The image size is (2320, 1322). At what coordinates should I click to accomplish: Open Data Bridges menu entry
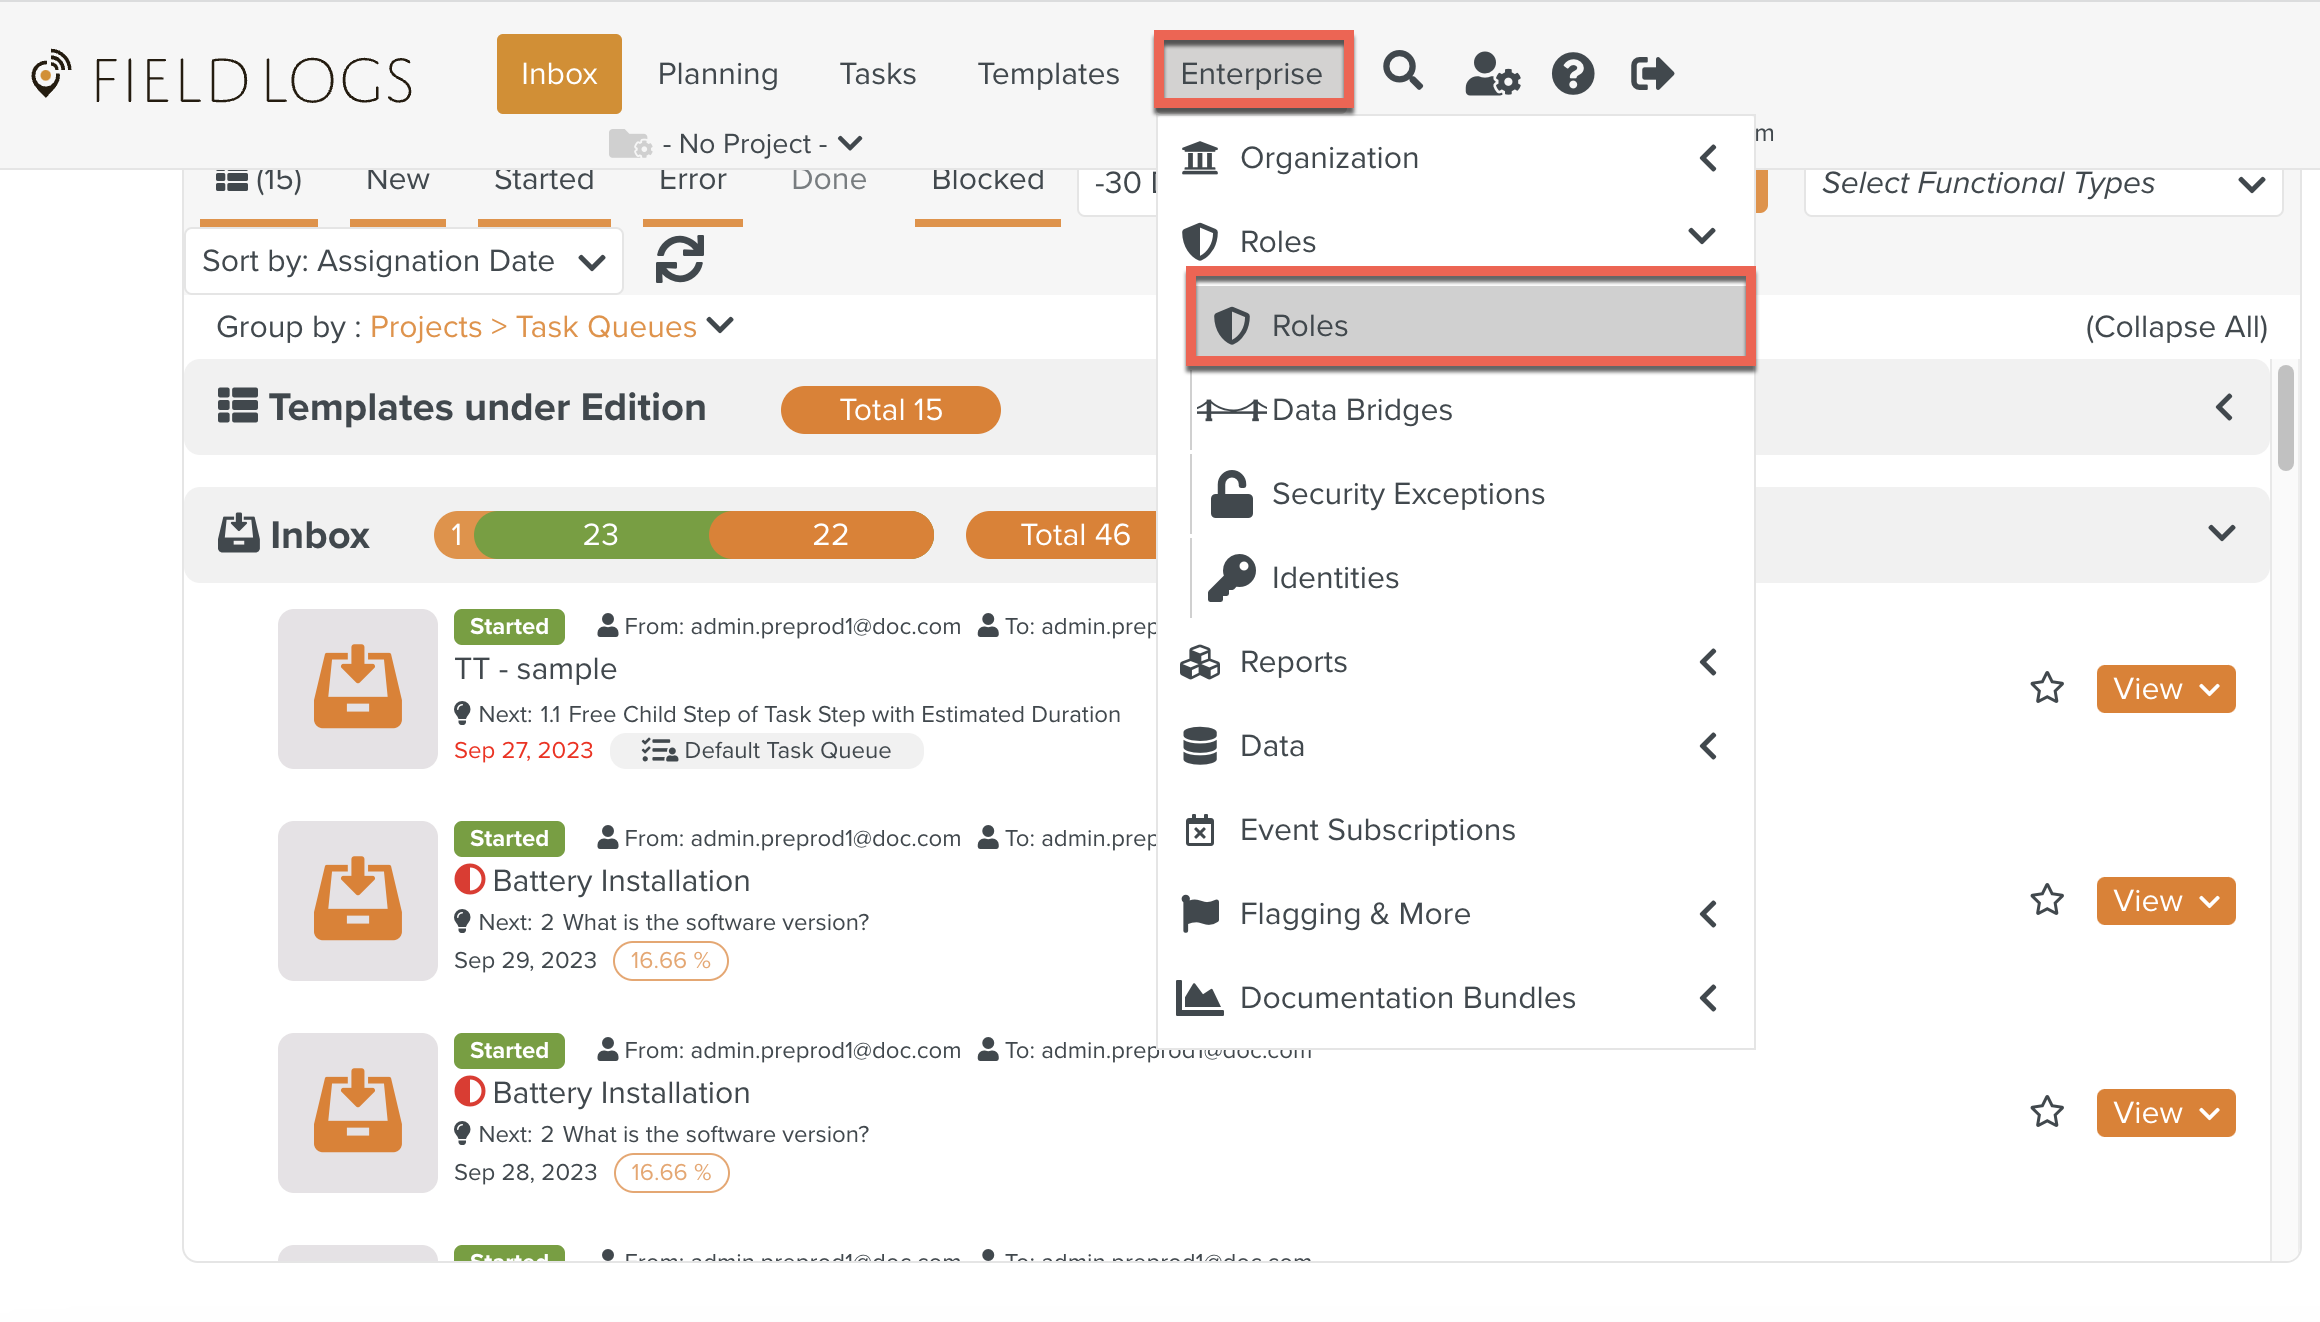(1361, 410)
